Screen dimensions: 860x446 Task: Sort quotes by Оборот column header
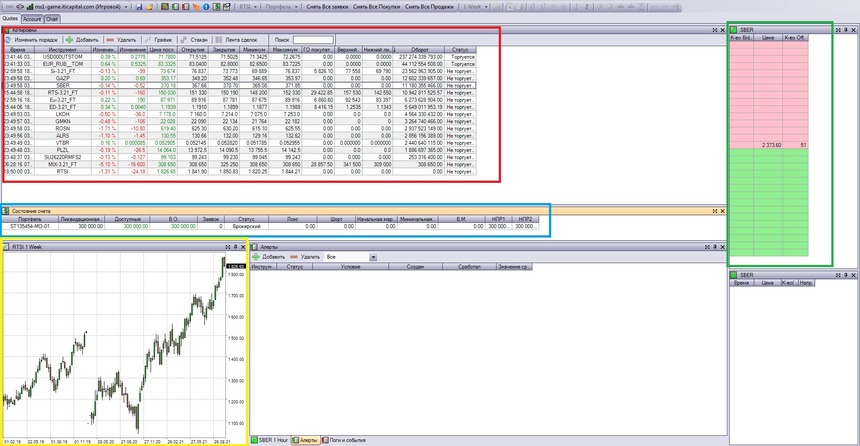click(x=420, y=49)
